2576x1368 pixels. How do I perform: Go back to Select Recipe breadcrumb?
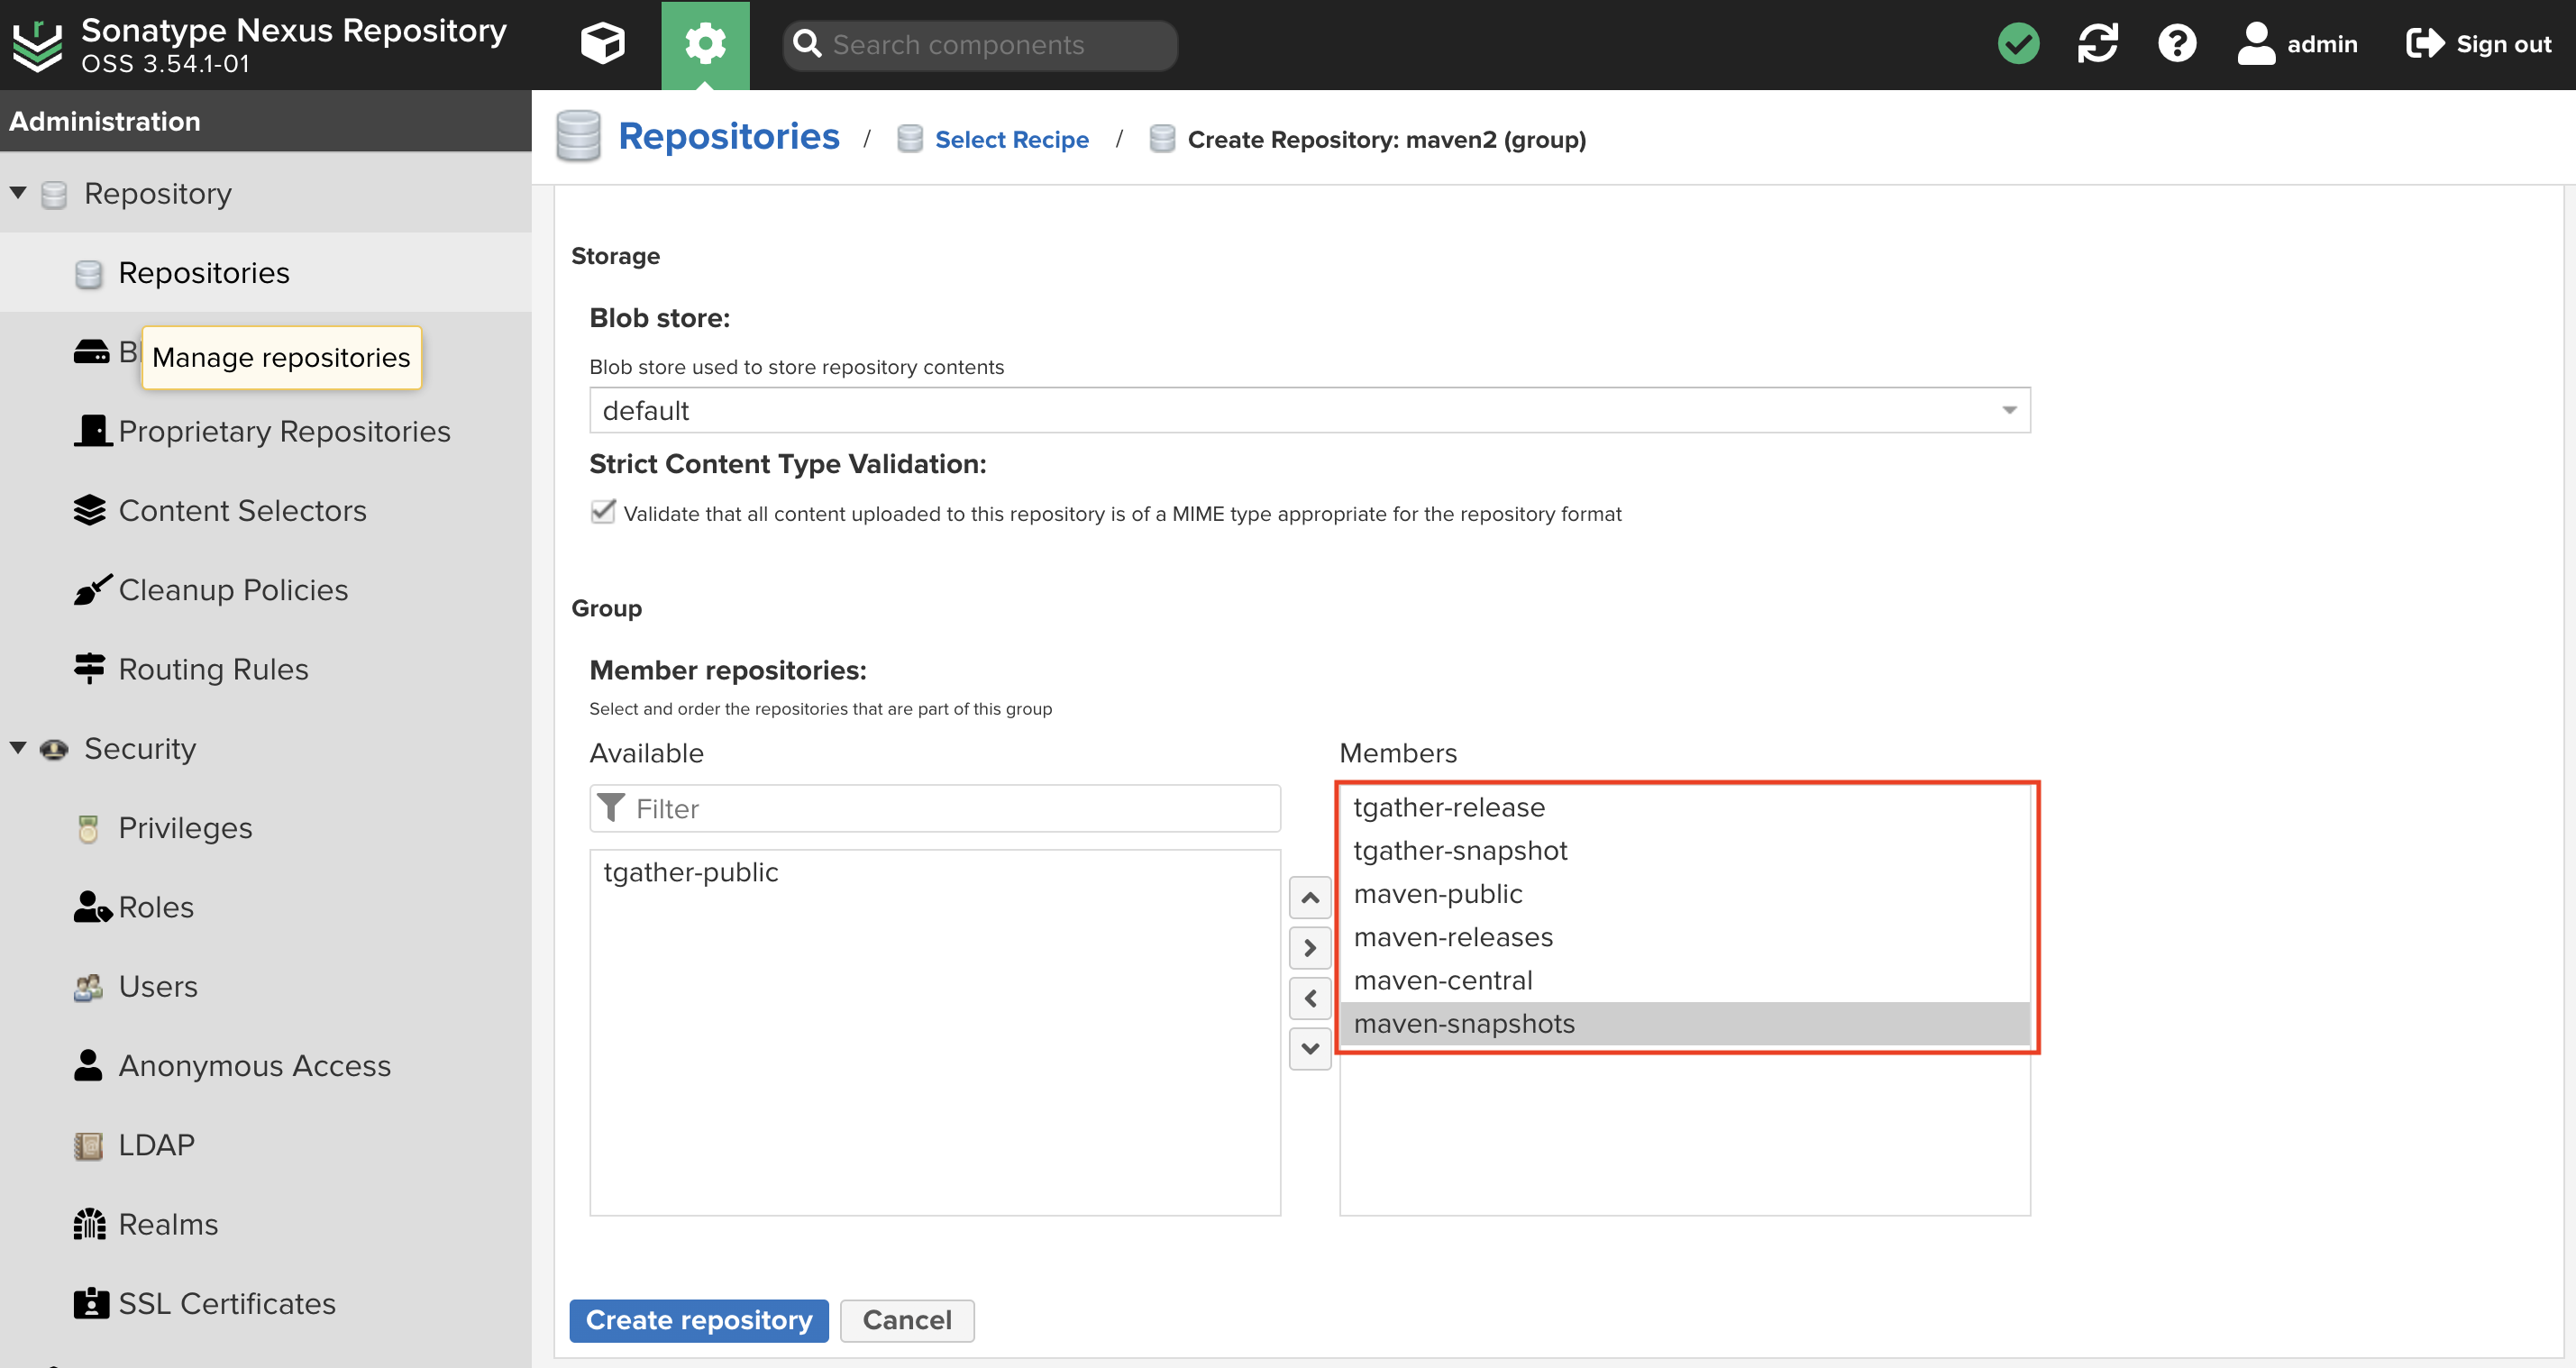pos(1011,139)
